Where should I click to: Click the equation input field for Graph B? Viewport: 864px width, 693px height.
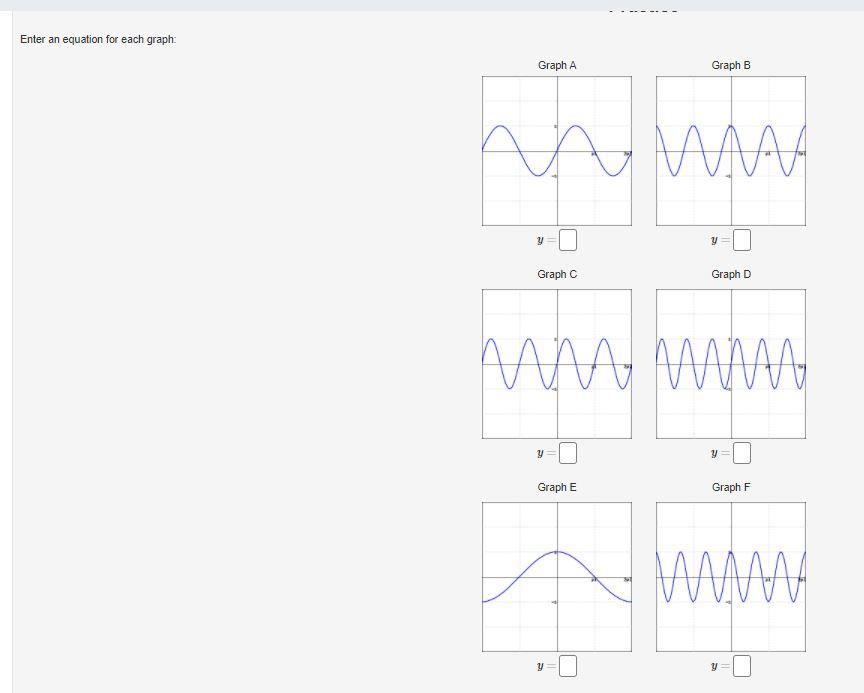tap(742, 240)
